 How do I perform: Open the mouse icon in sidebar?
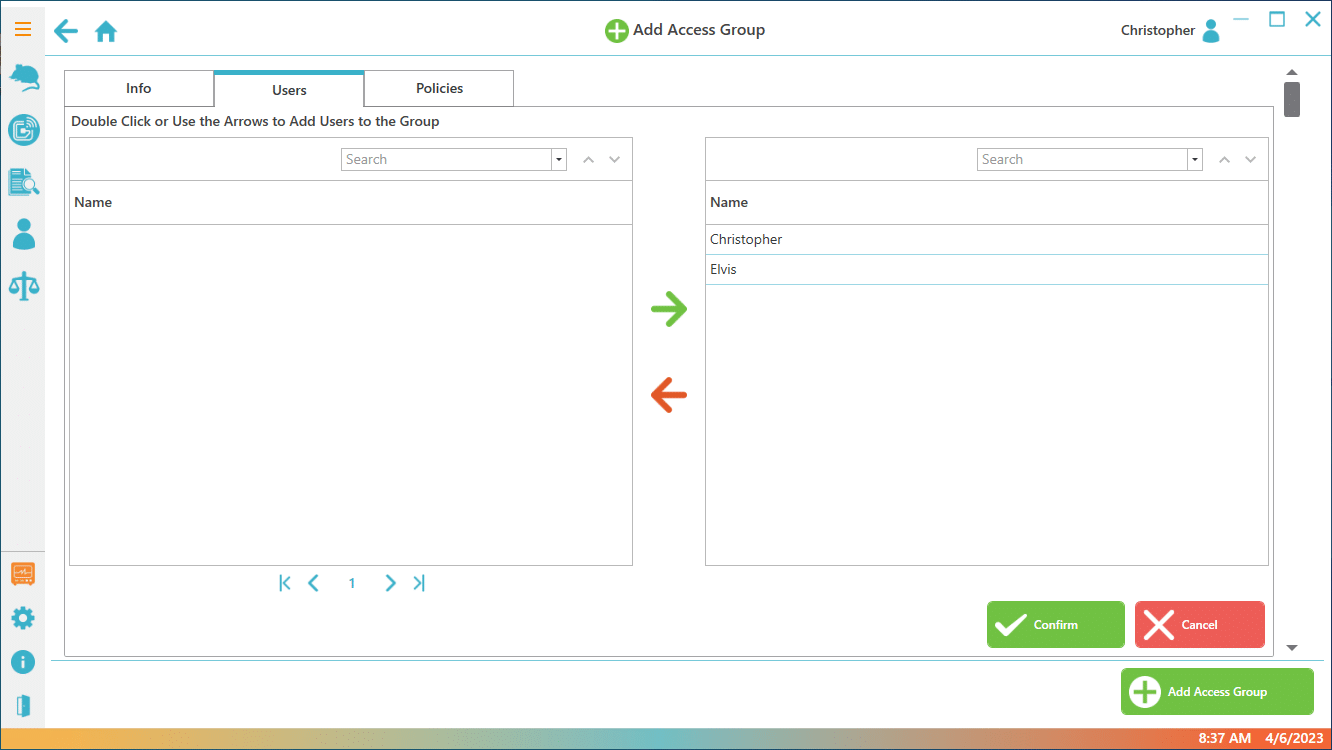click(x=23, y=78)
